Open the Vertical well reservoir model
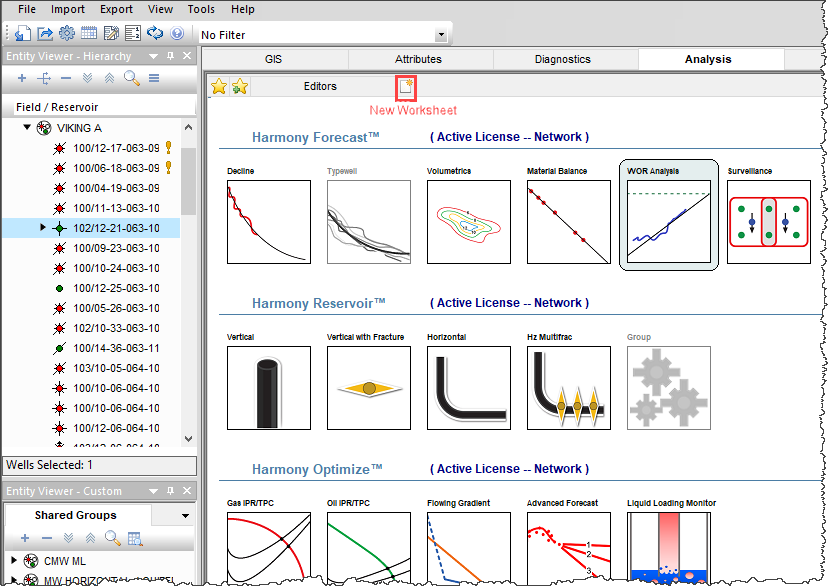This screenshot has height=586, width=828. pos(269,387)
